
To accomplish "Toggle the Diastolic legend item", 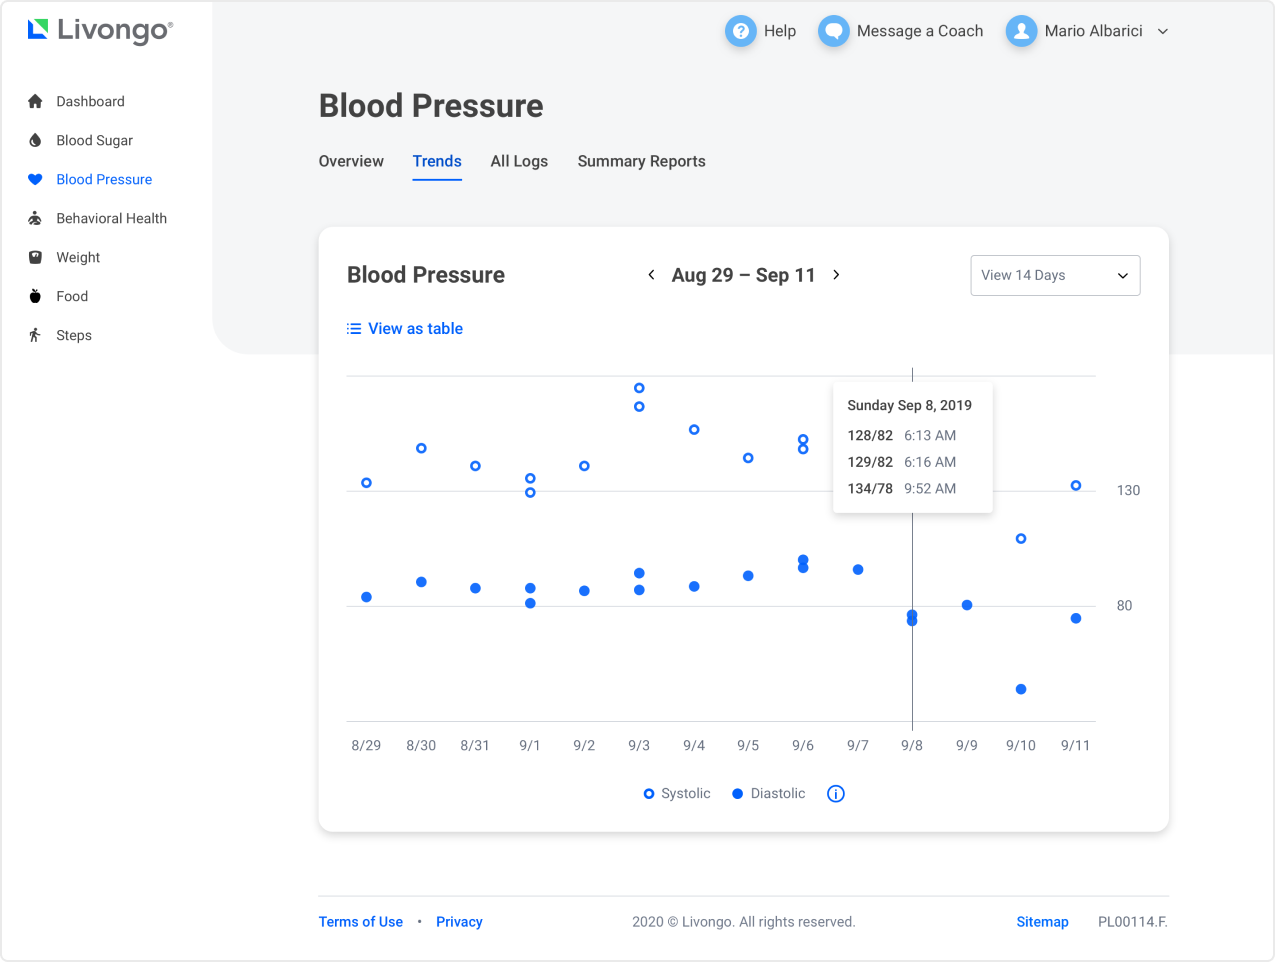I will click(769, 794).
